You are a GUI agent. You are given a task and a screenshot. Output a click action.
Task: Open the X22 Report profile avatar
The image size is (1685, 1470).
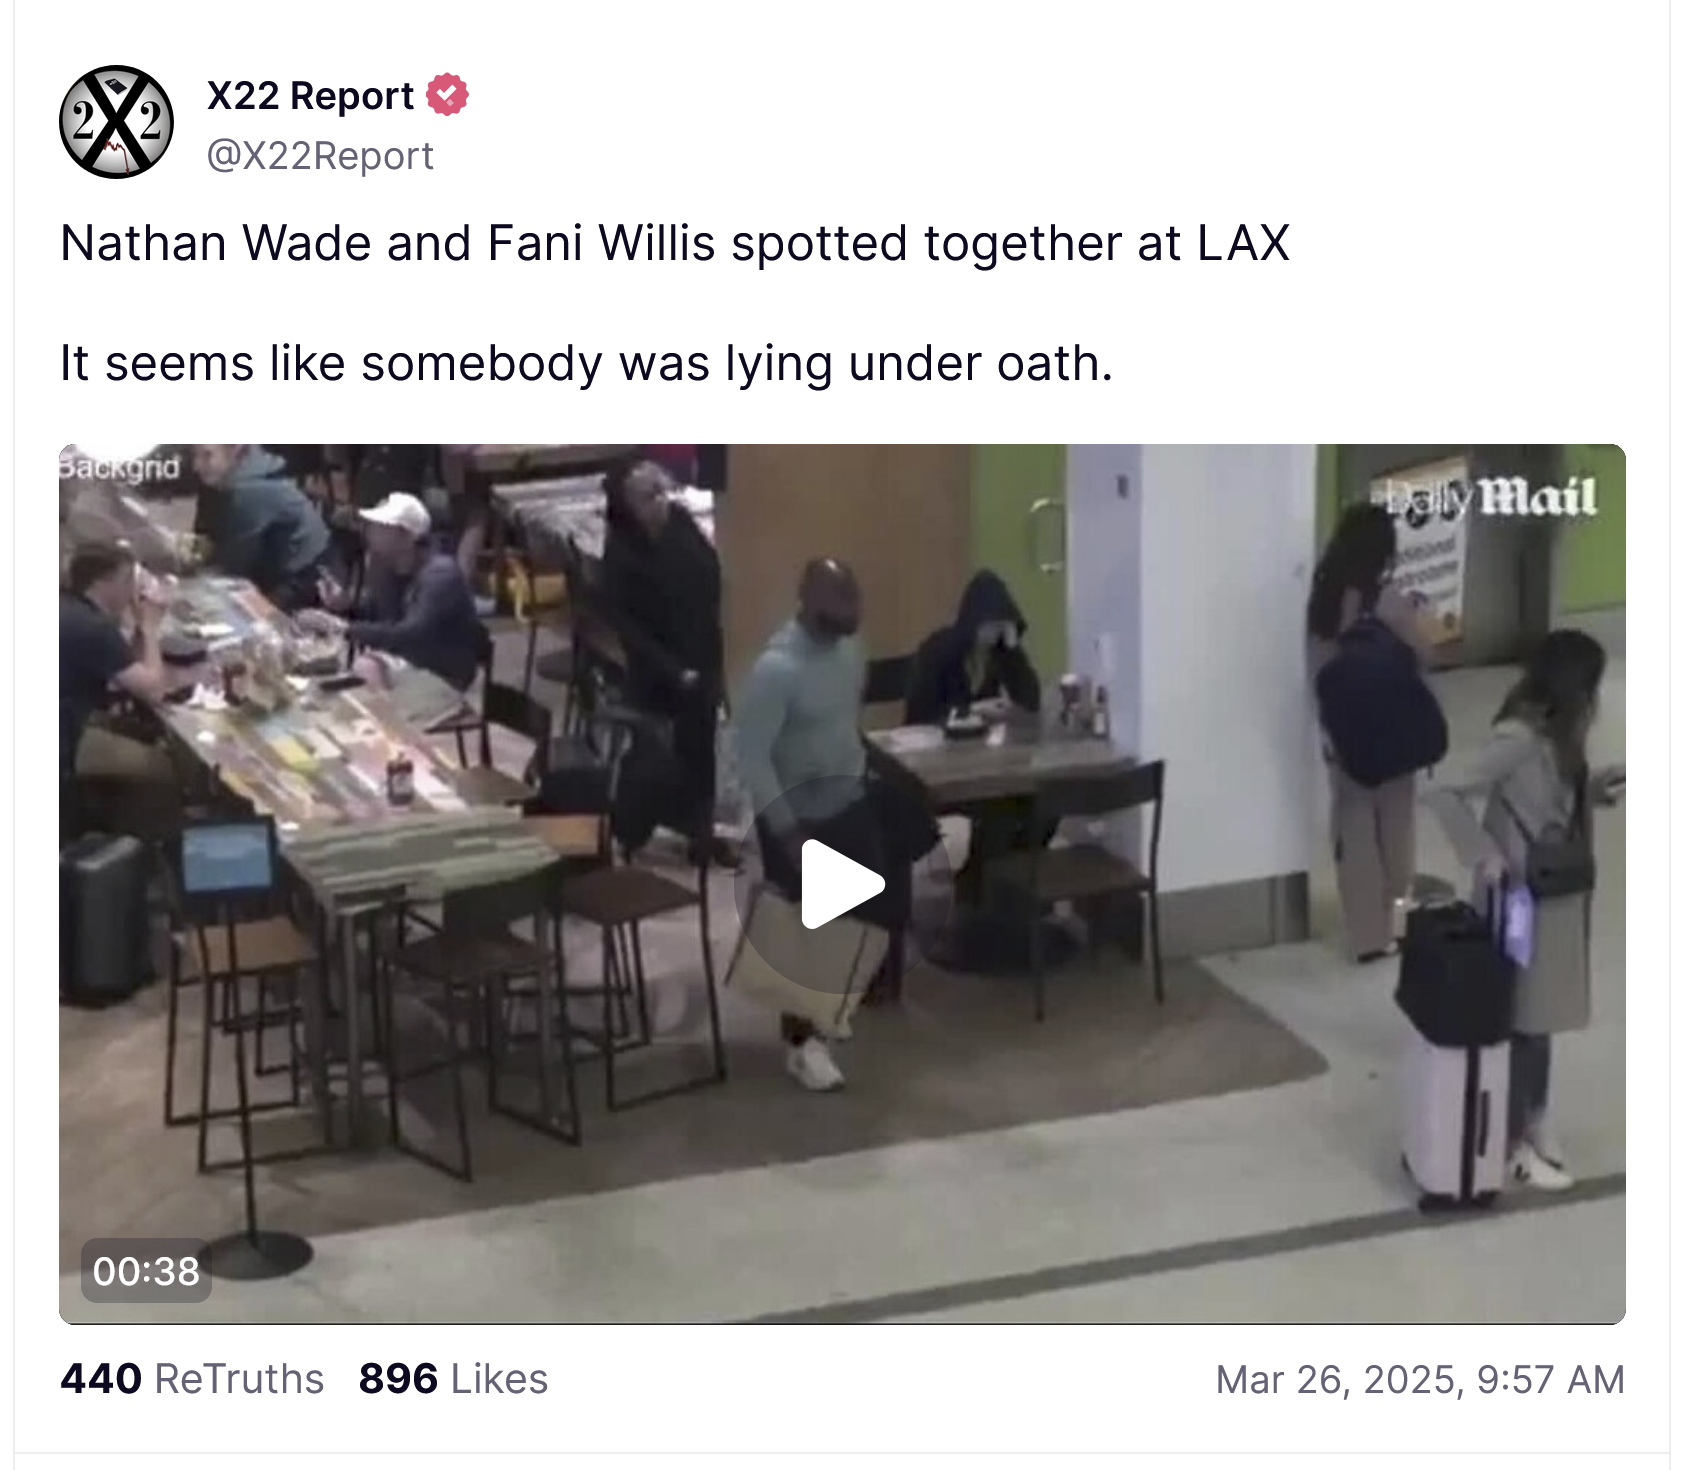pos(117,123)
